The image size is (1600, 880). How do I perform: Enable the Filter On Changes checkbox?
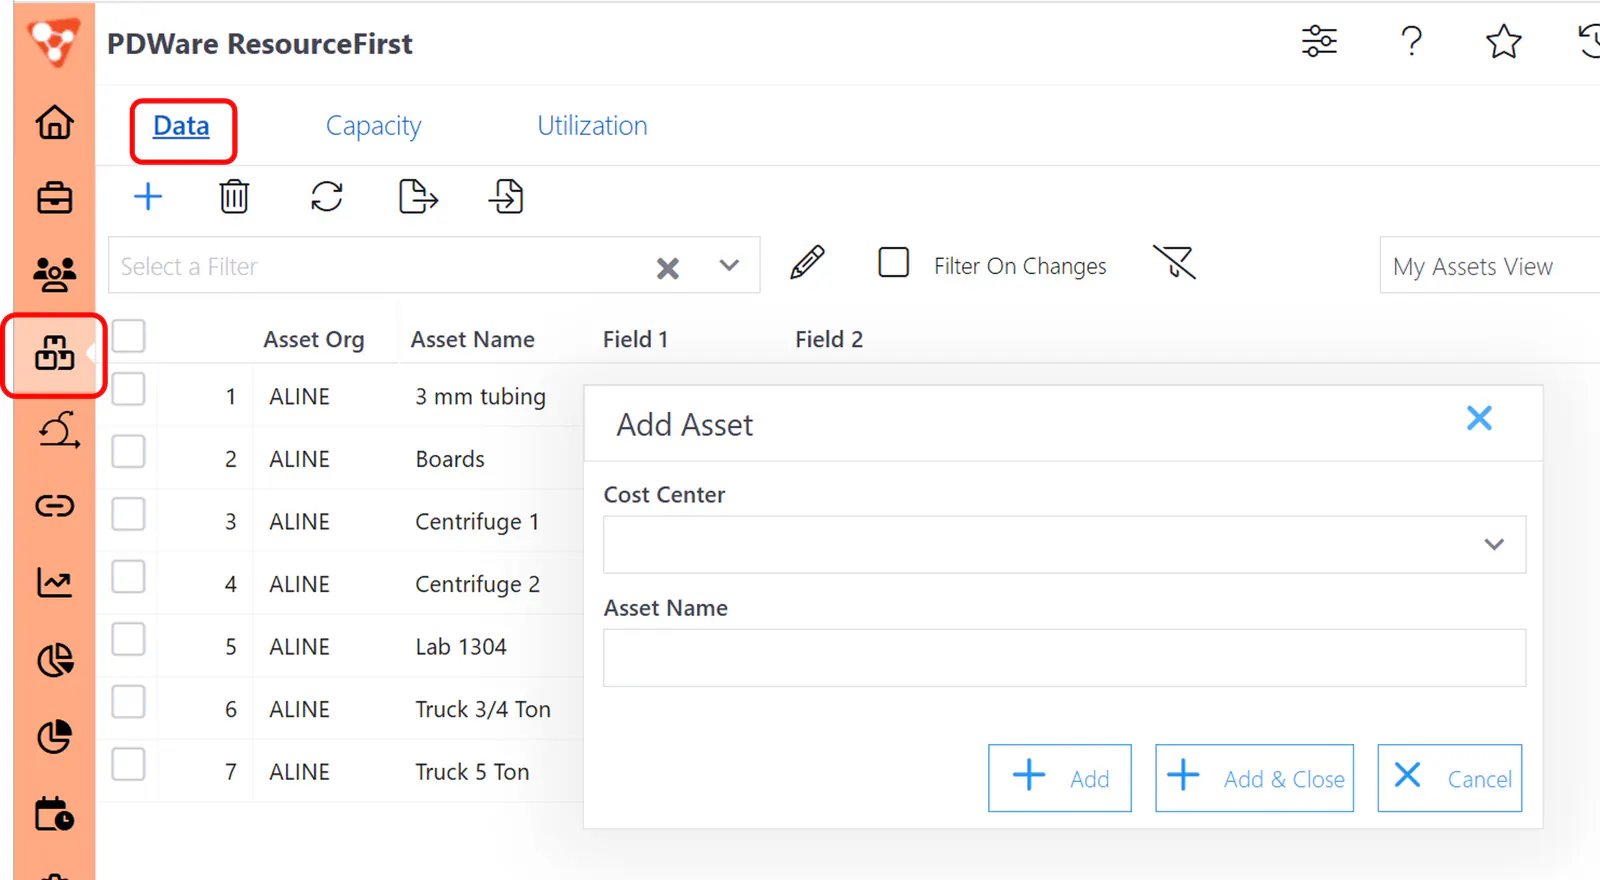click(x=893, y=262)
